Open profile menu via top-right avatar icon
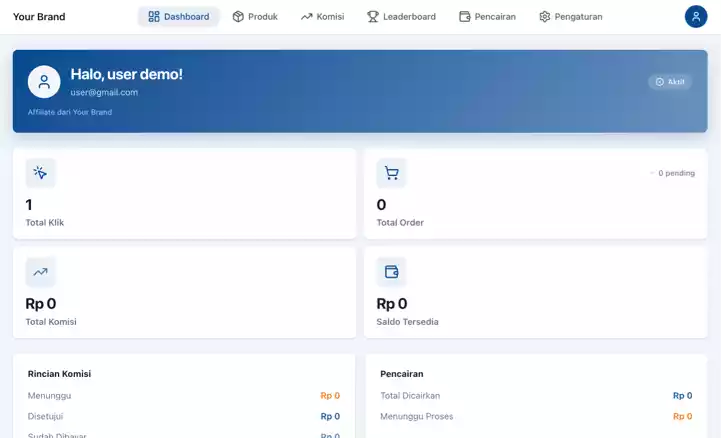The width and height of the screenshot is (721, 438). pos(696,16)
